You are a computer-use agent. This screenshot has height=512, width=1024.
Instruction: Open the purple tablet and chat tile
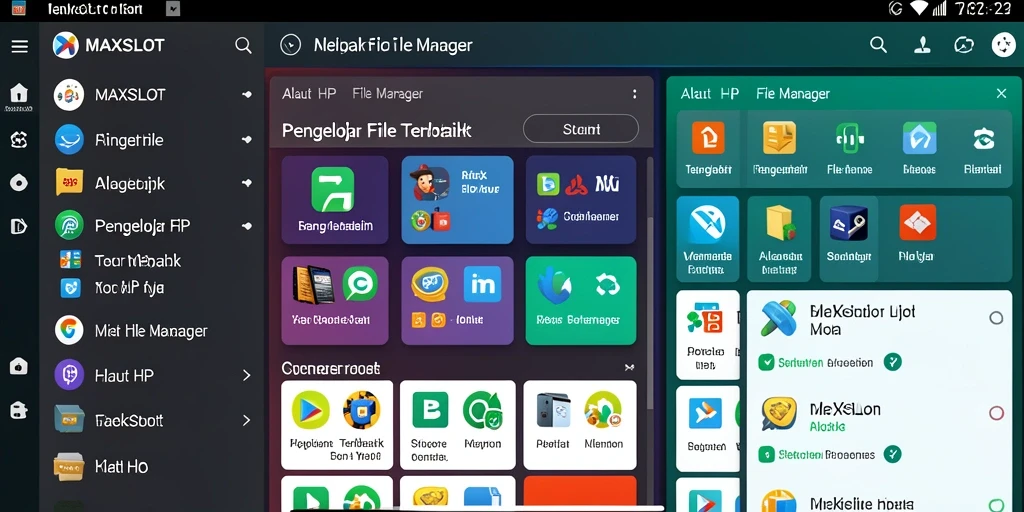tap(335, 300)
